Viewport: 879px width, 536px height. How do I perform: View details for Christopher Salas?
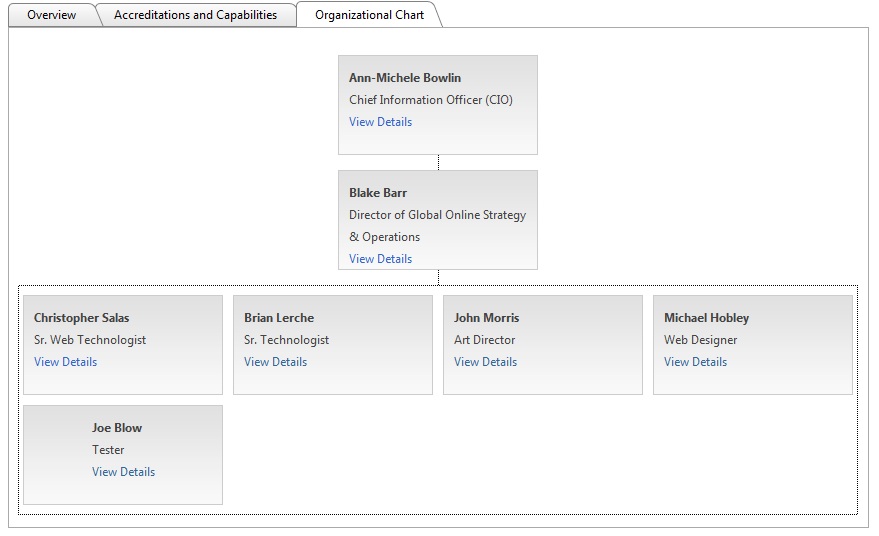coord(65,362)
